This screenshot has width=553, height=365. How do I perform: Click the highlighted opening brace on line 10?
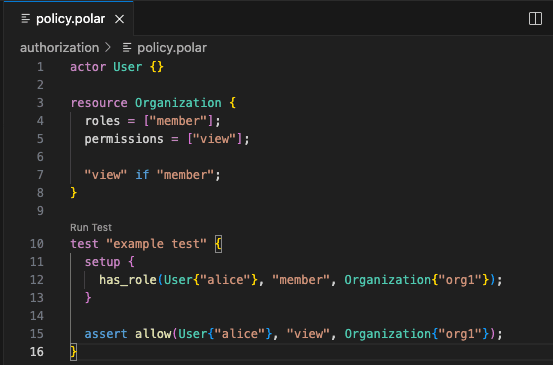tap(218, 244)
